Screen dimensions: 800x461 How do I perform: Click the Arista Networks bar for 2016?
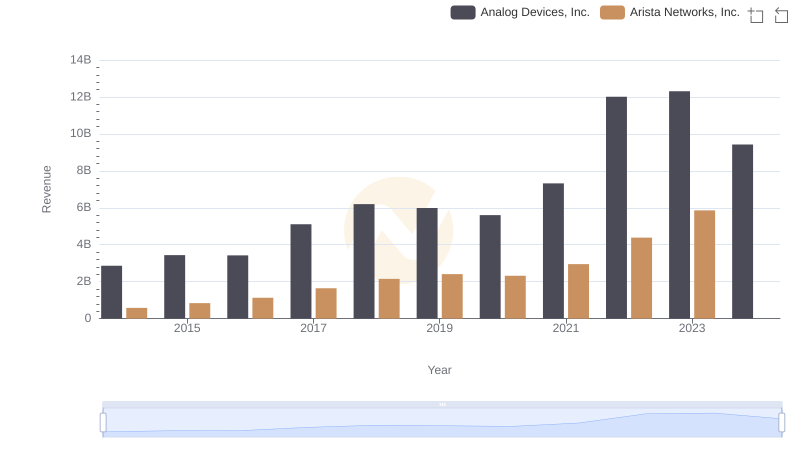pyautogui.click(x=263, y=309)
